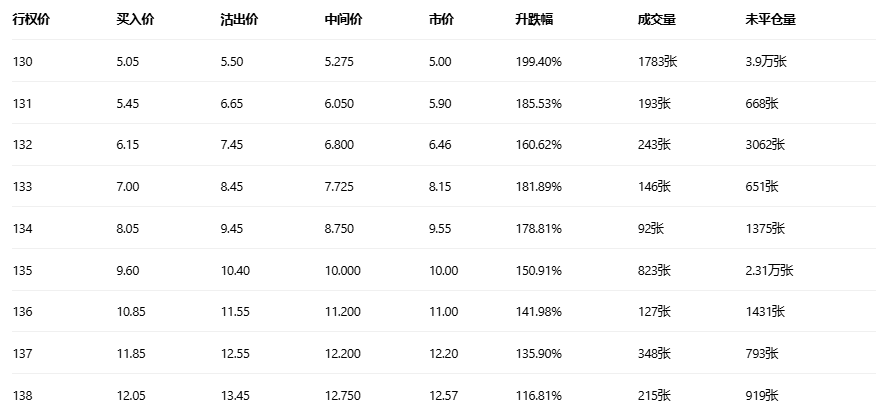This screenshot has width=879, height=416.
Task: Click the 市价 column header
Action: pos(440,20)
